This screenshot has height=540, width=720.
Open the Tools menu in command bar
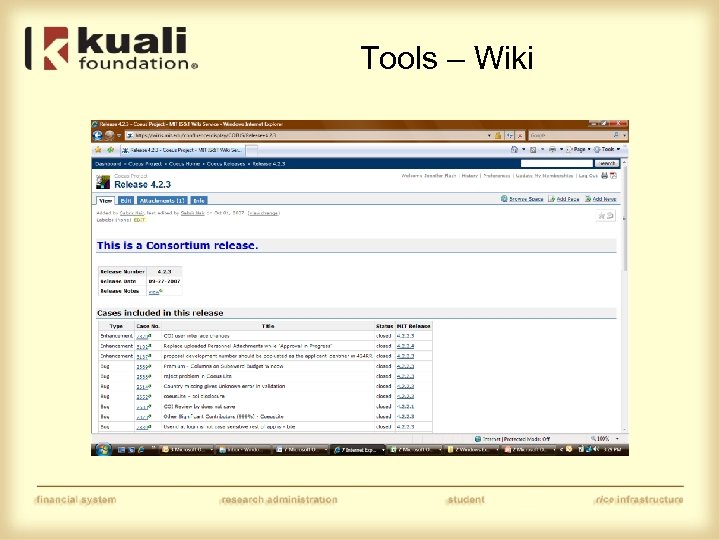click(607, 150)
